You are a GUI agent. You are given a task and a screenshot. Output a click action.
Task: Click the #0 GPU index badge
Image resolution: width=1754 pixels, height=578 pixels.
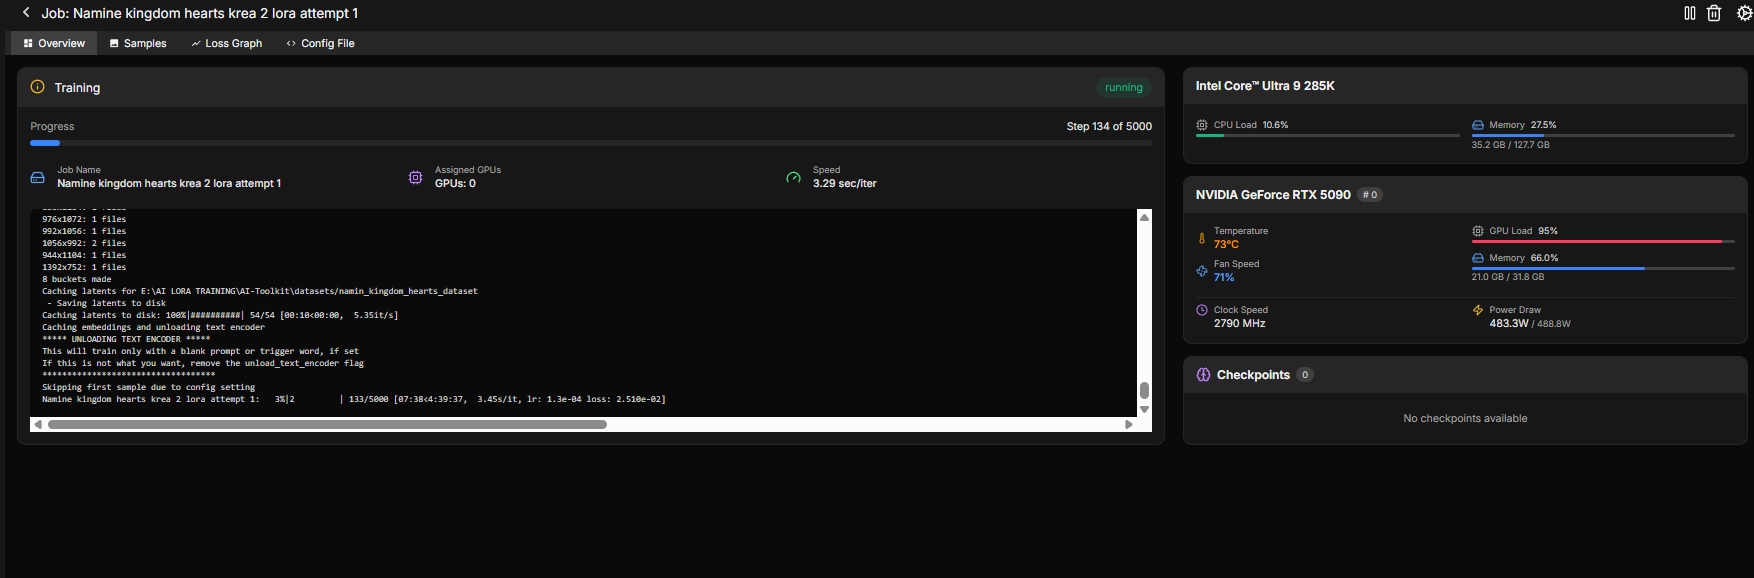coord(1370,195)
